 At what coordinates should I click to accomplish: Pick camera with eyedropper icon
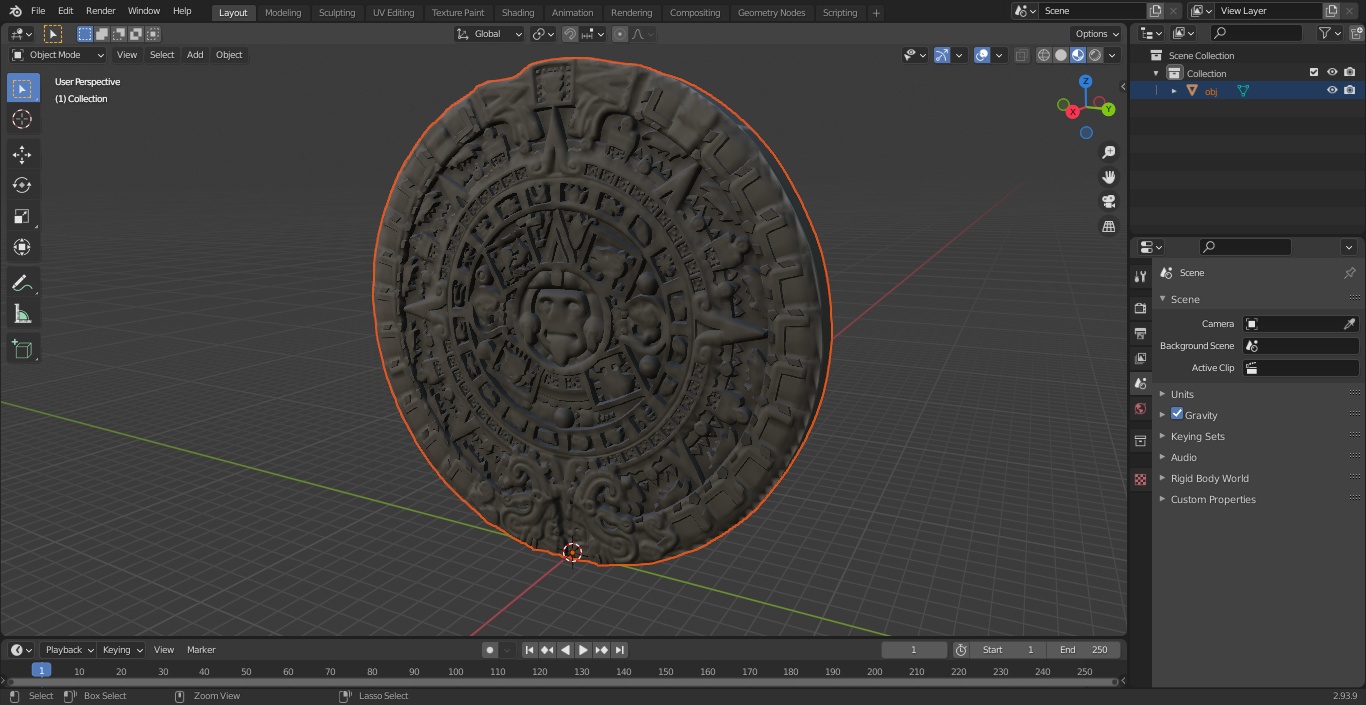click(x=1349, y=324)
